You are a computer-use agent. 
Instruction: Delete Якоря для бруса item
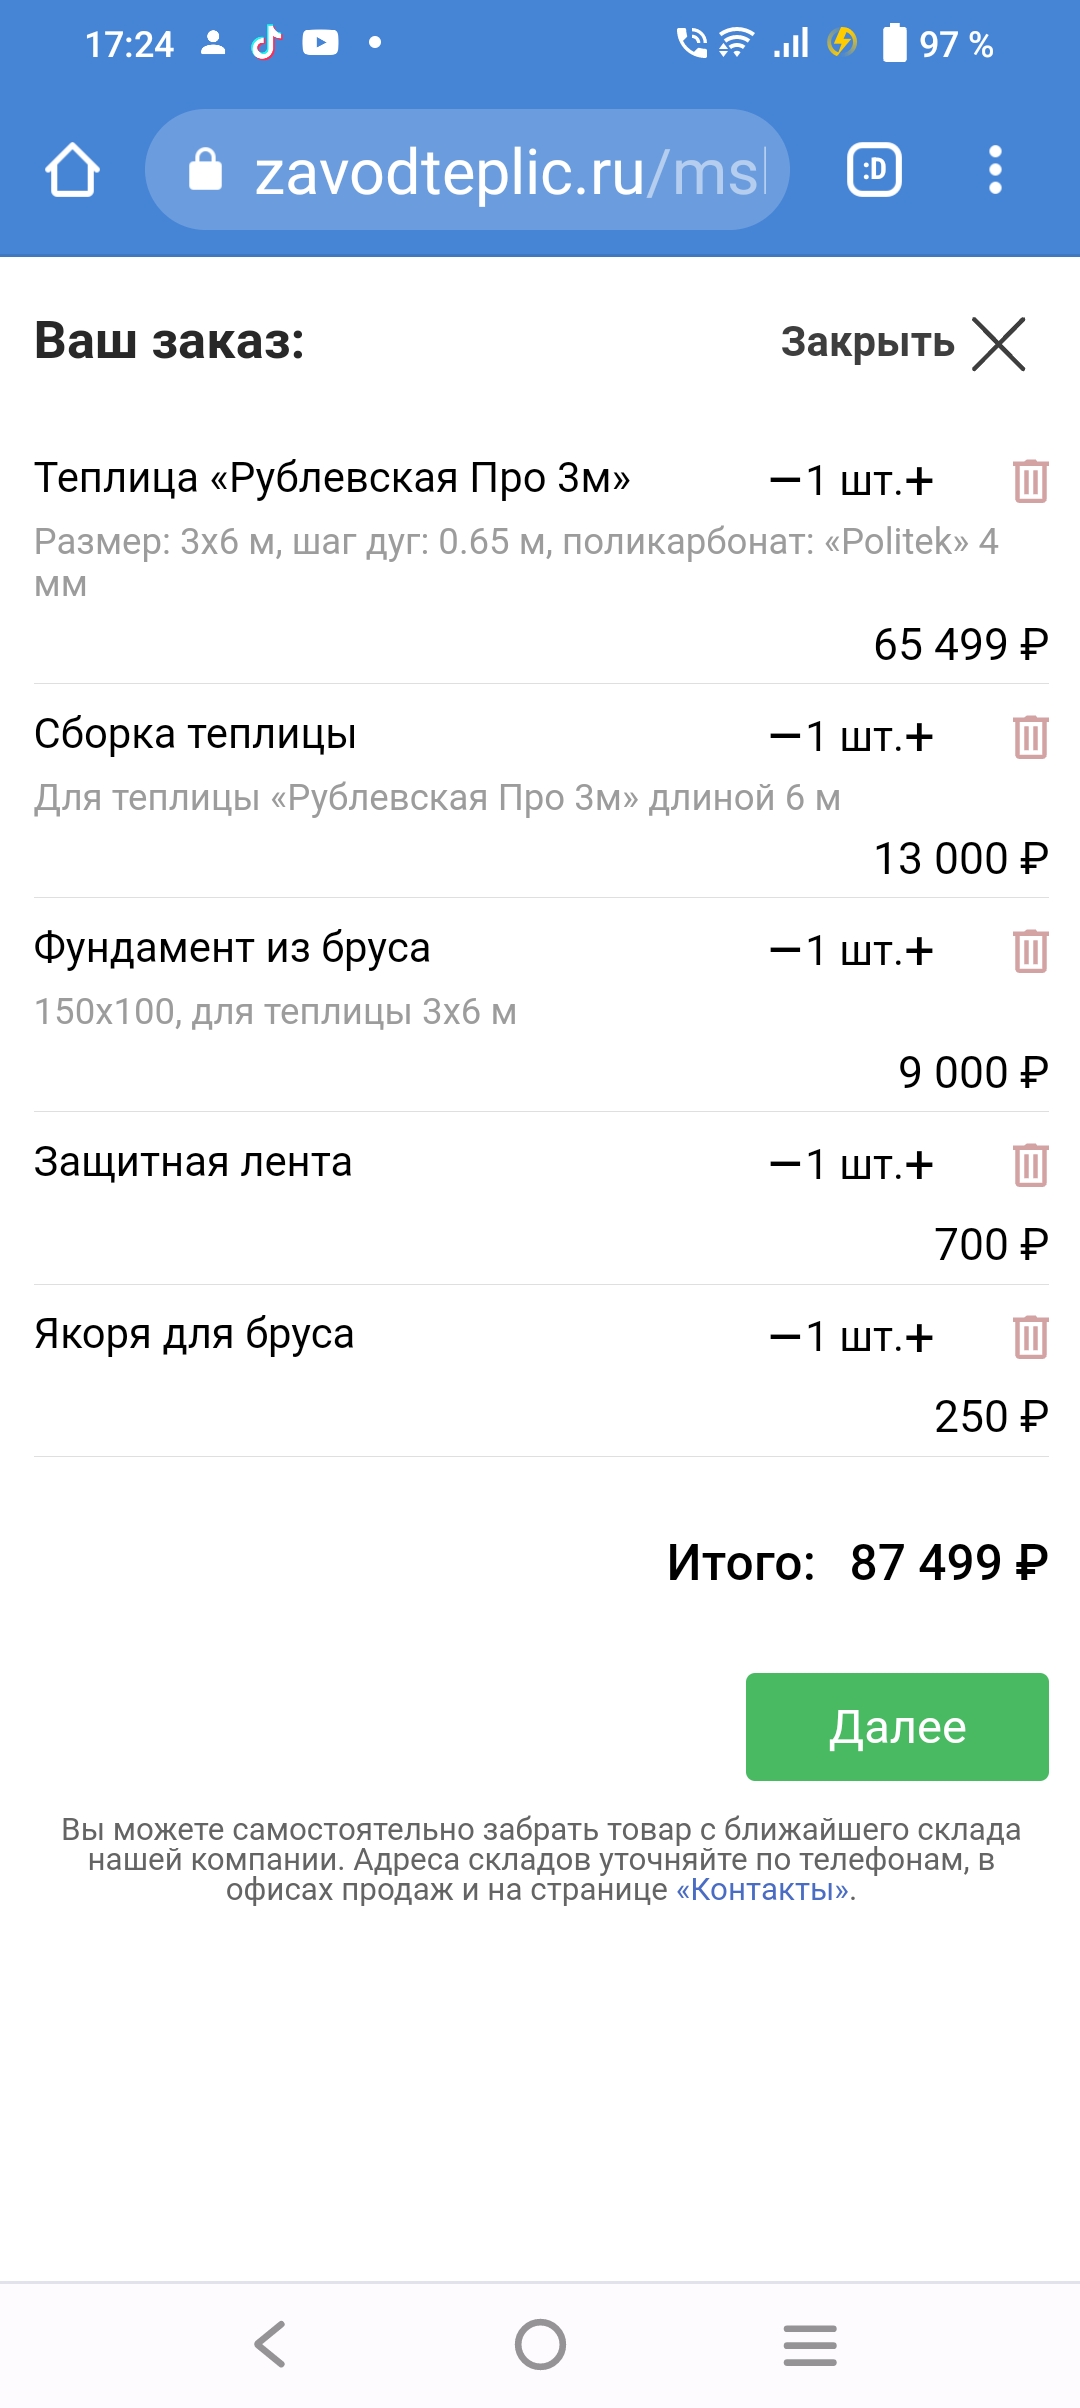(1030, 1337)
